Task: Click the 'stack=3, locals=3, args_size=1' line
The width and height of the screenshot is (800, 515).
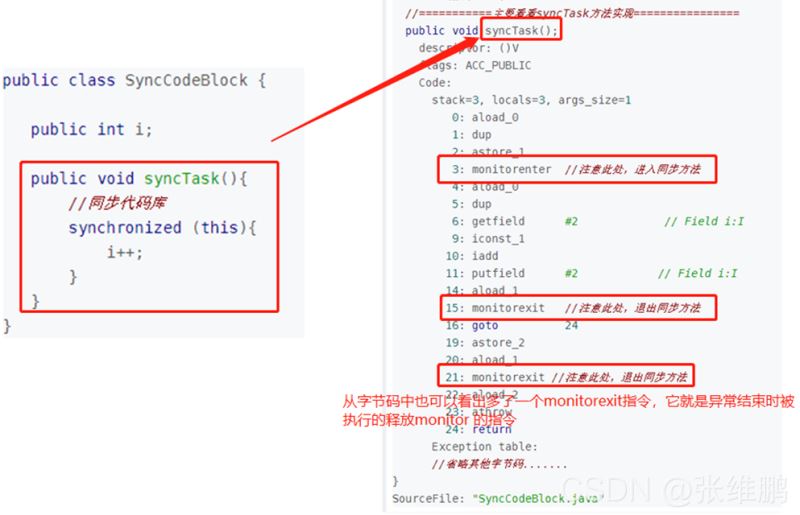Action: (531, 100)
